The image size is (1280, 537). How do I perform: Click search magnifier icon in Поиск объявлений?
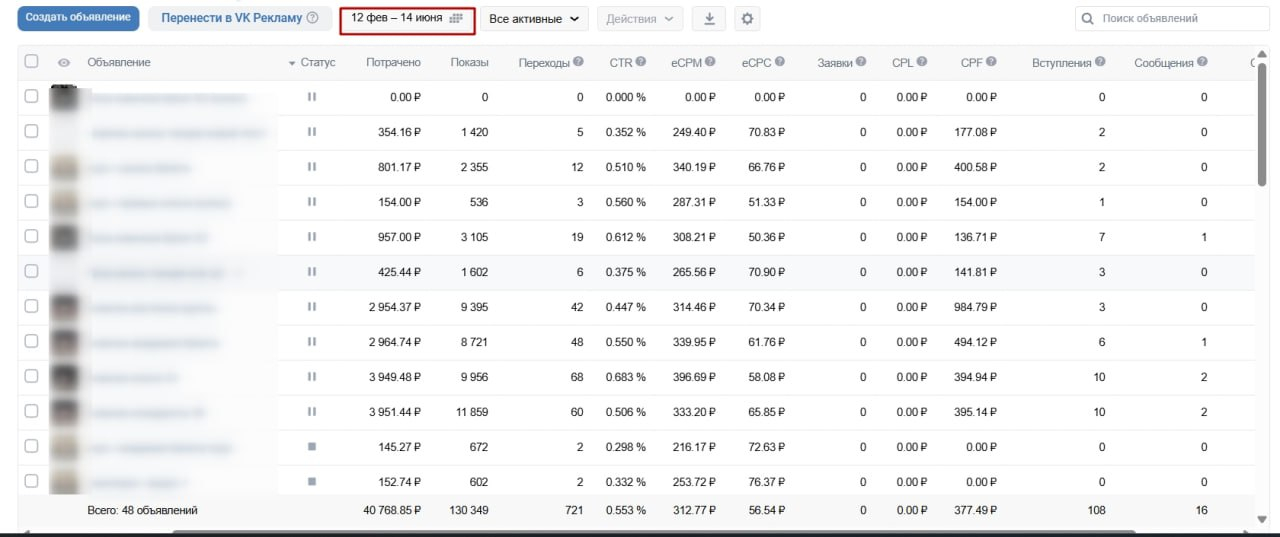(x=1088, y=19)
